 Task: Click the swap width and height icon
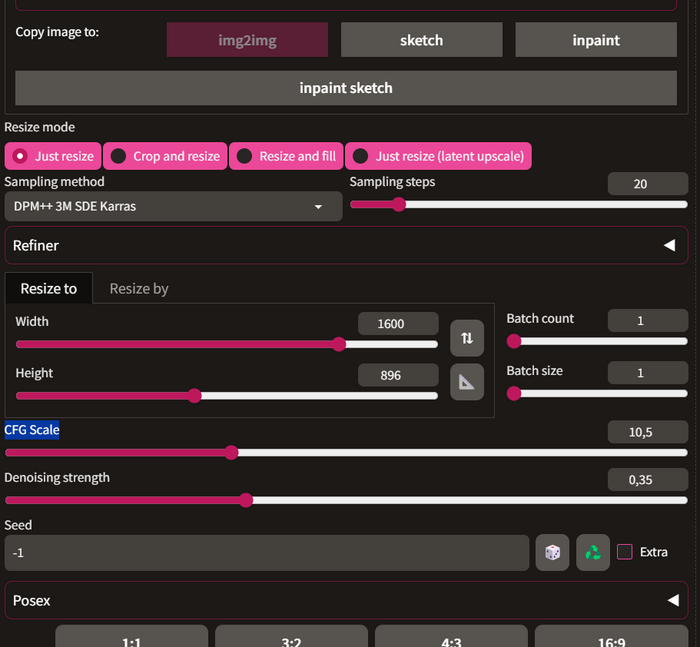pyautogui.click(x=467, y=339)
